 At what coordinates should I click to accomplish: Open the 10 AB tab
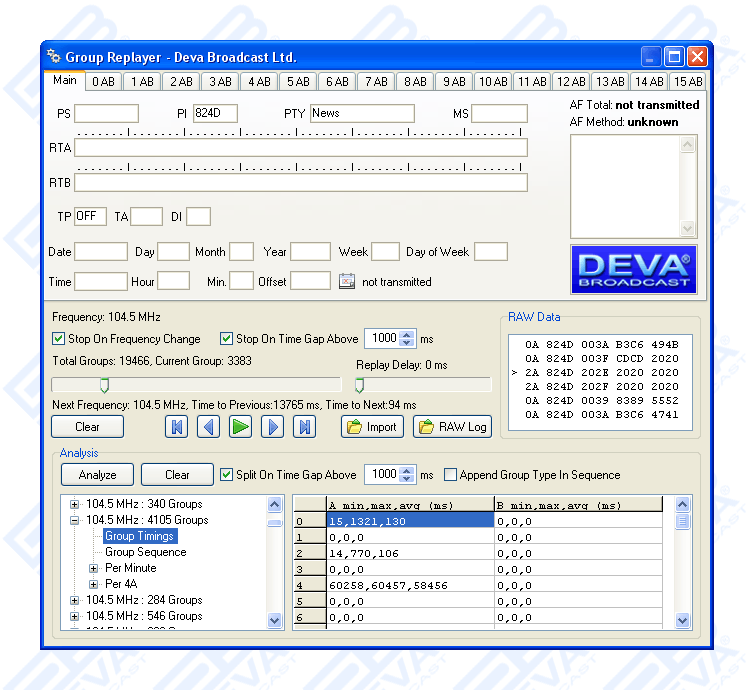click(x=492, y=82)
